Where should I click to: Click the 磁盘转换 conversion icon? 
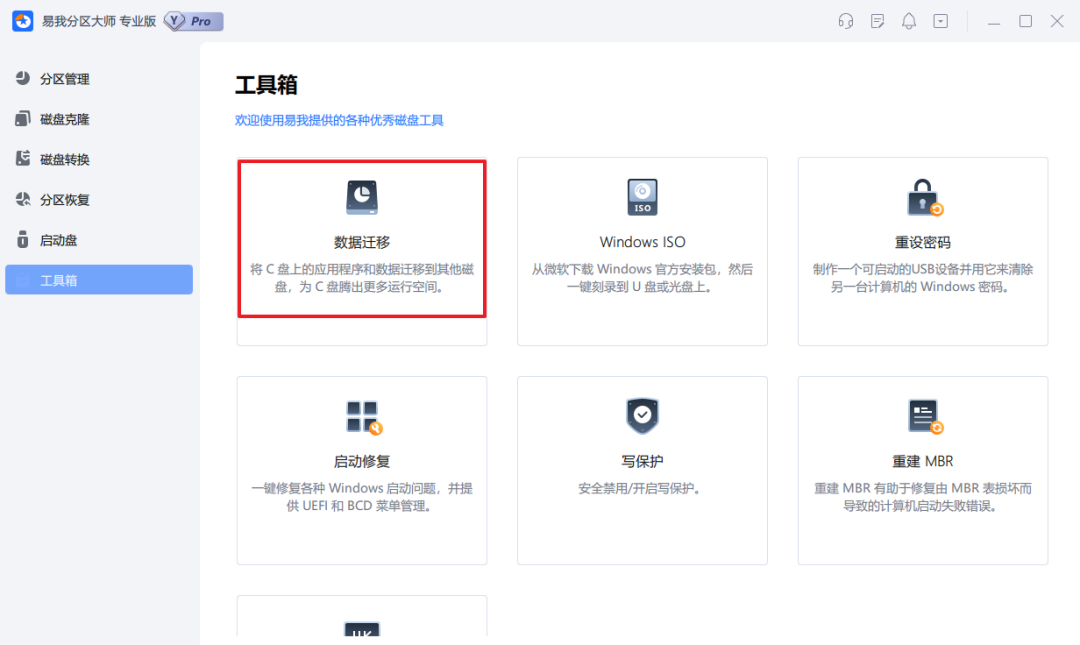pos(23,158)
